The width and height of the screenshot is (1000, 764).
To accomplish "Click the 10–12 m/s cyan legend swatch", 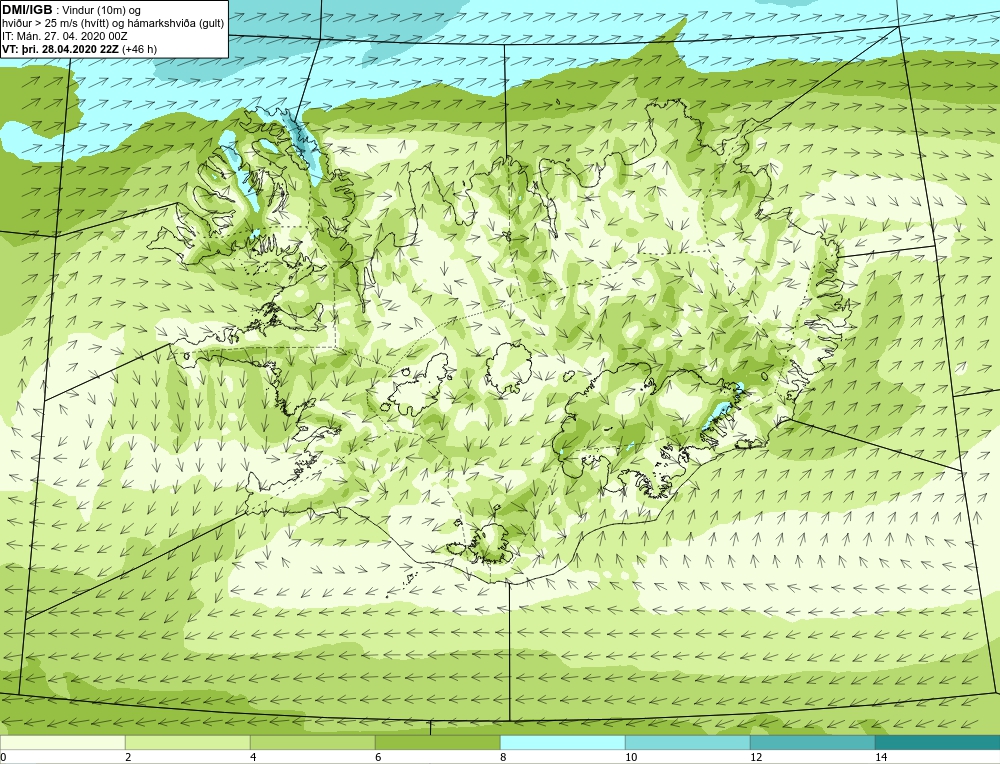I will (688, 742).
